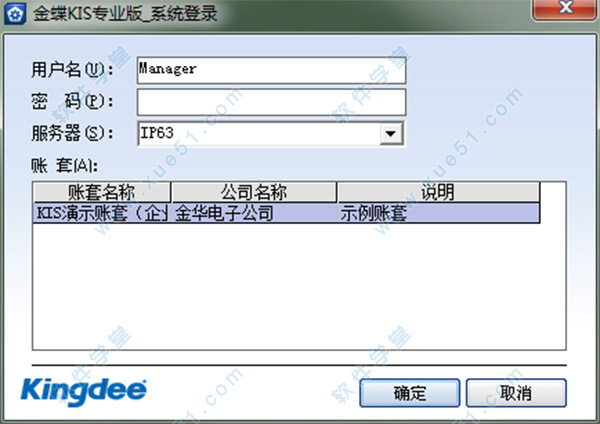Click empty area in account list
This screenshot has width=600, height=424.
pyautogui.click(x=298, y=286)
